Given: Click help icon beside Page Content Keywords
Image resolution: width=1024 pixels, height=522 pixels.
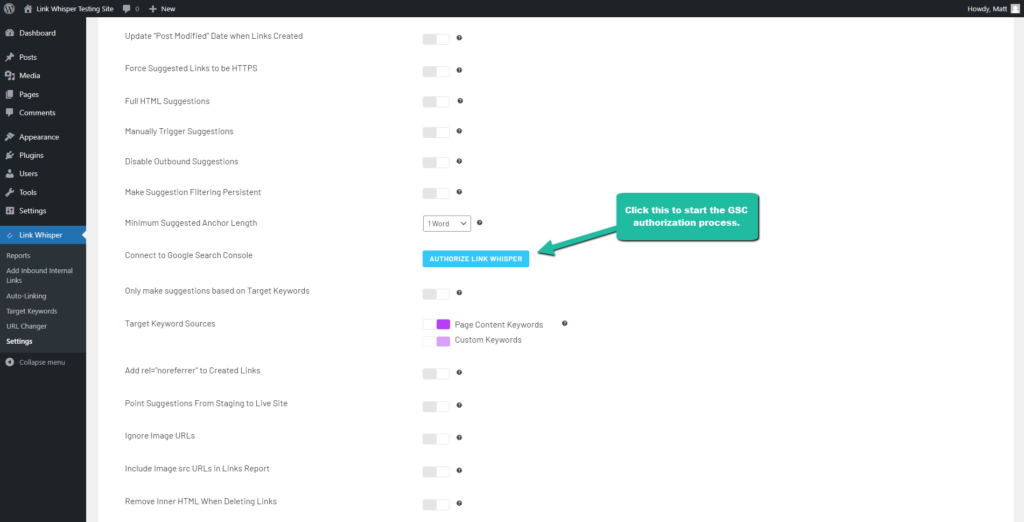Looking at the screenshot, I should coord(564,323).
